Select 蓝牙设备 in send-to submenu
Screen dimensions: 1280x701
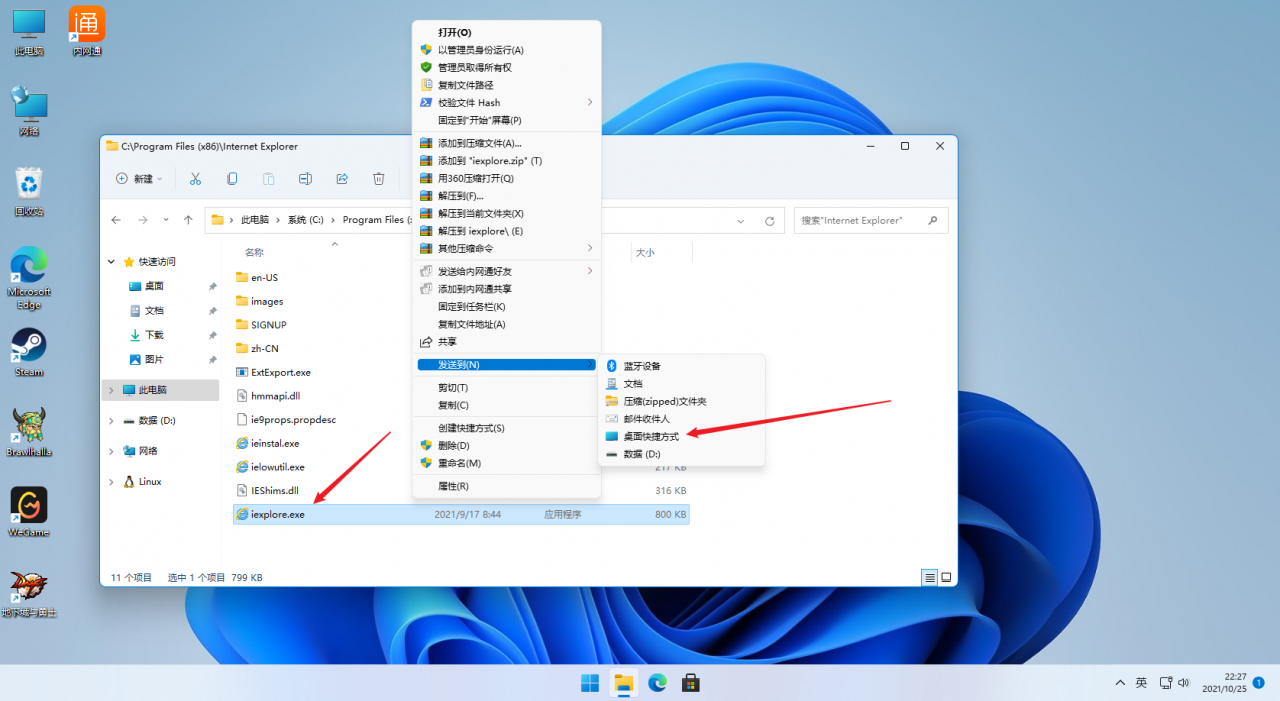point(681,366)
